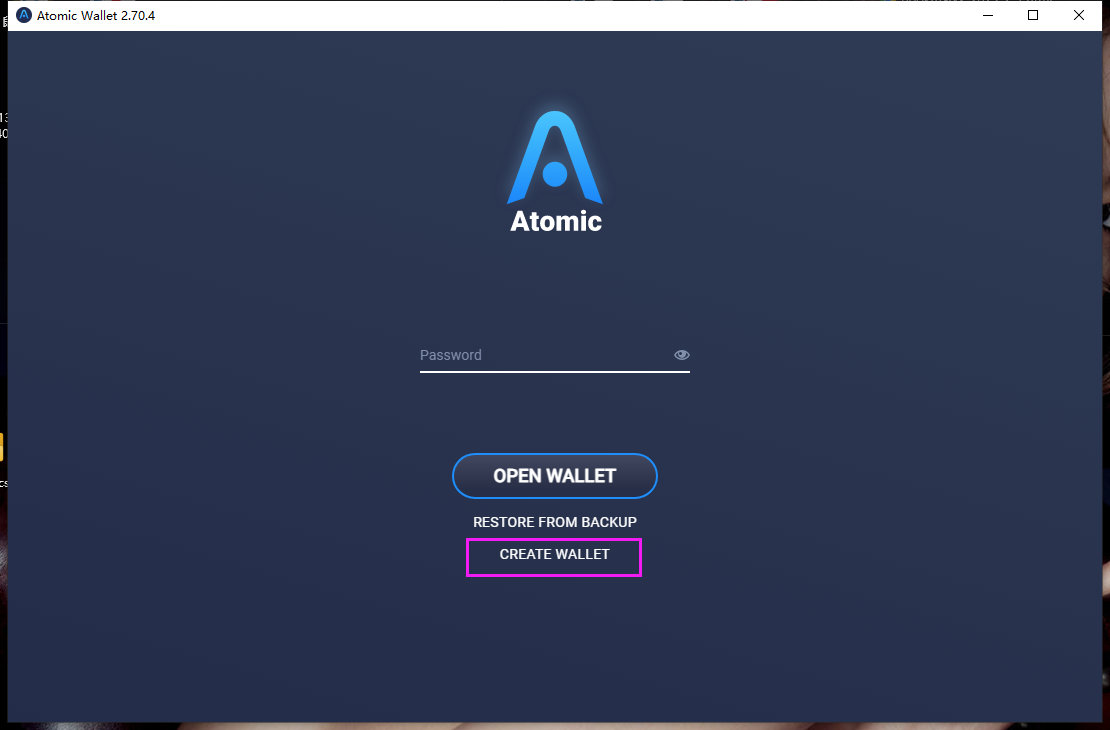Close the Atomic Wallet window
Viewport: 1110px width, 730px height.
click(x=1079, y=15)
